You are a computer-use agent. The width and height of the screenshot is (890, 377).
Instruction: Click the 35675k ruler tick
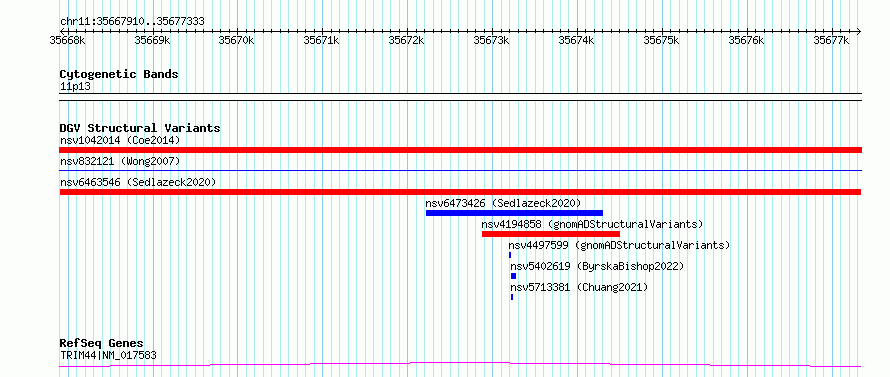click(662, 40)
